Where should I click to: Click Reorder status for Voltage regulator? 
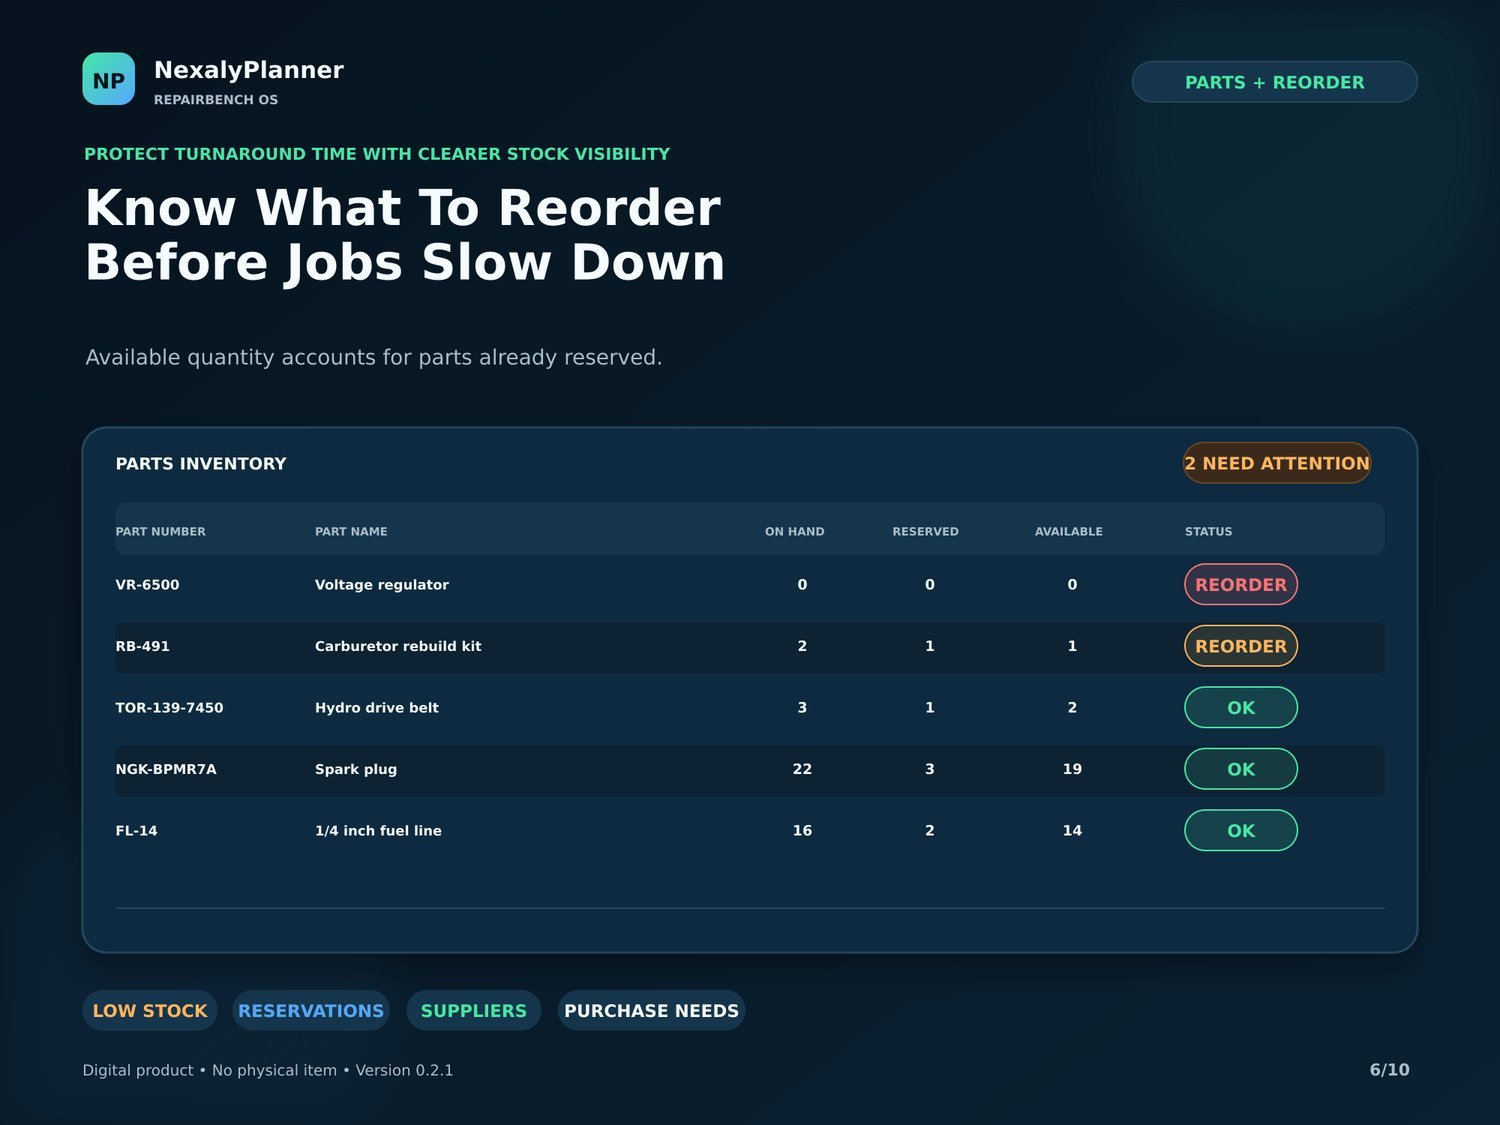(x=1241, y=585)
